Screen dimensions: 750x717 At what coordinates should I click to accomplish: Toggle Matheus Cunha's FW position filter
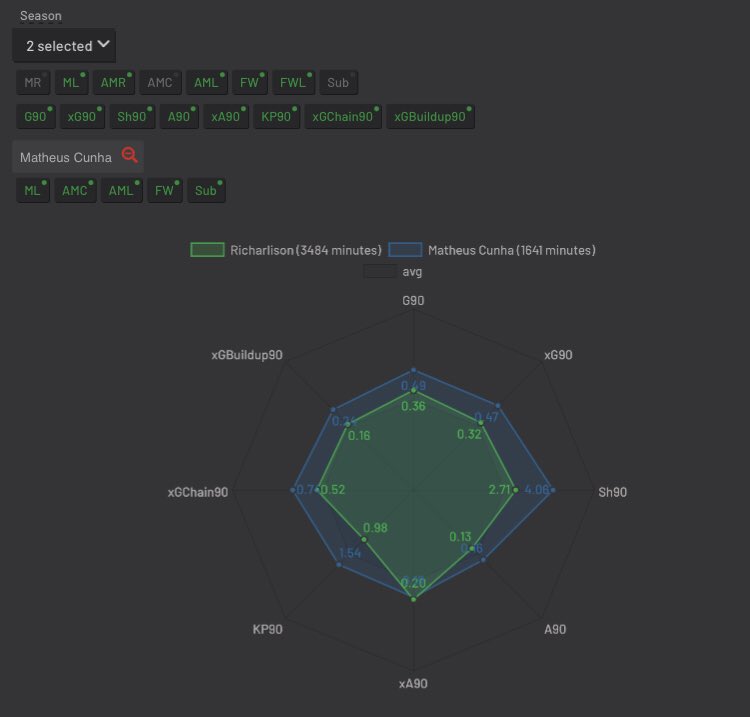165,190
